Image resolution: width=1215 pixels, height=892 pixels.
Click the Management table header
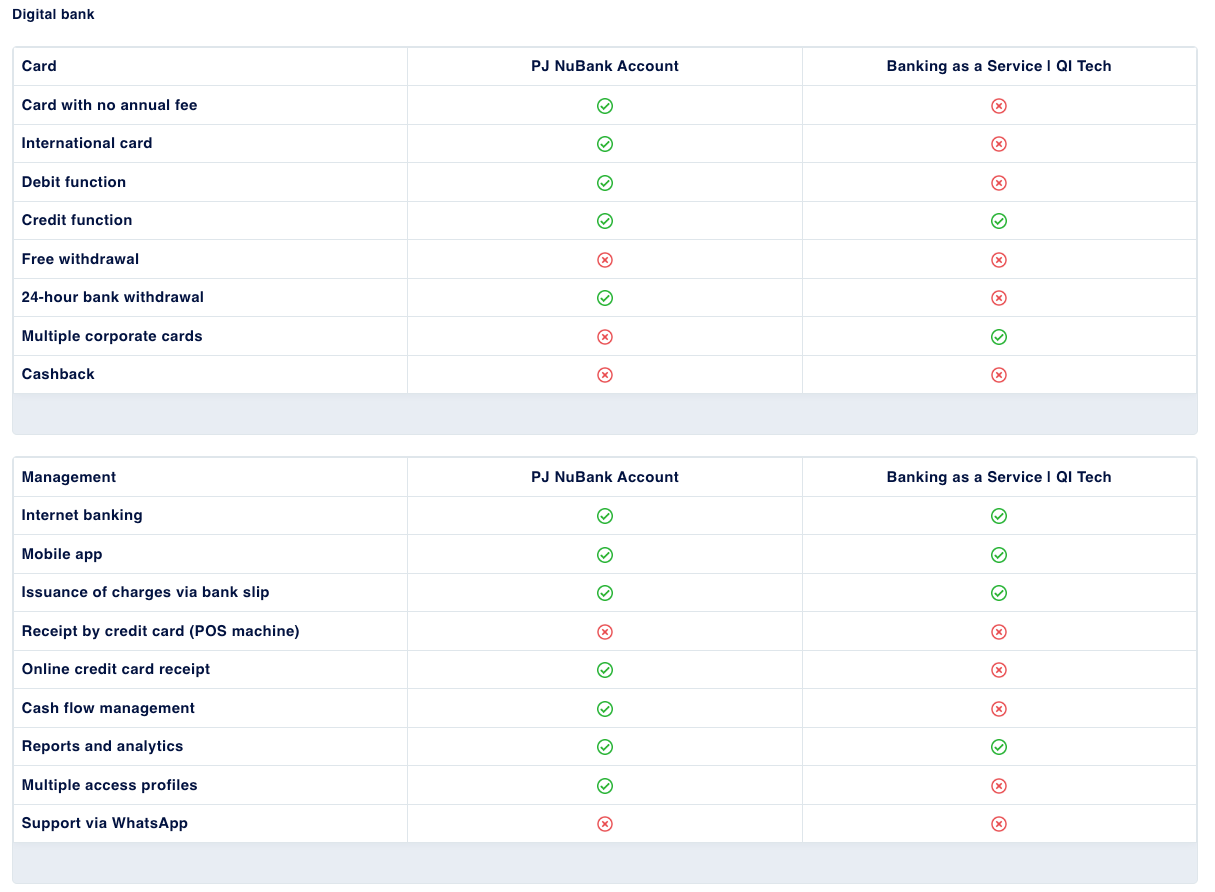[x=69, y=477]
